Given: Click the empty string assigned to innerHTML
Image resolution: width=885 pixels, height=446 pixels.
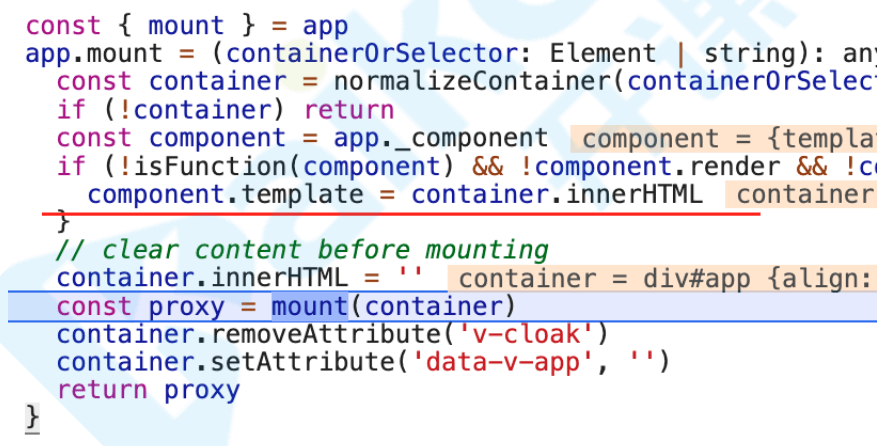Looking at the screenshot, I should [x=410, y=276].
